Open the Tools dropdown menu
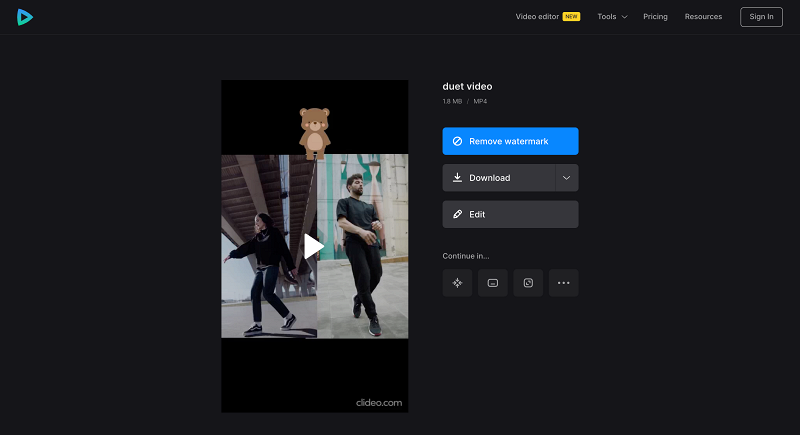Screen dimensions: 800x435 tap(612, 17)
